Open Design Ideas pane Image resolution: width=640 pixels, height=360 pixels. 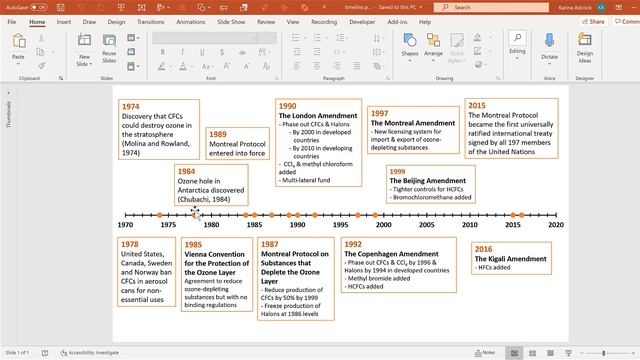(x=584, y=48)
